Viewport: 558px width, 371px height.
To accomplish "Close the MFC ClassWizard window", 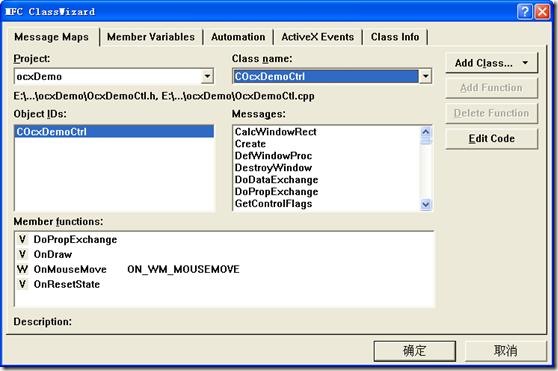I will pyautogui.click(x=542, y=12).
